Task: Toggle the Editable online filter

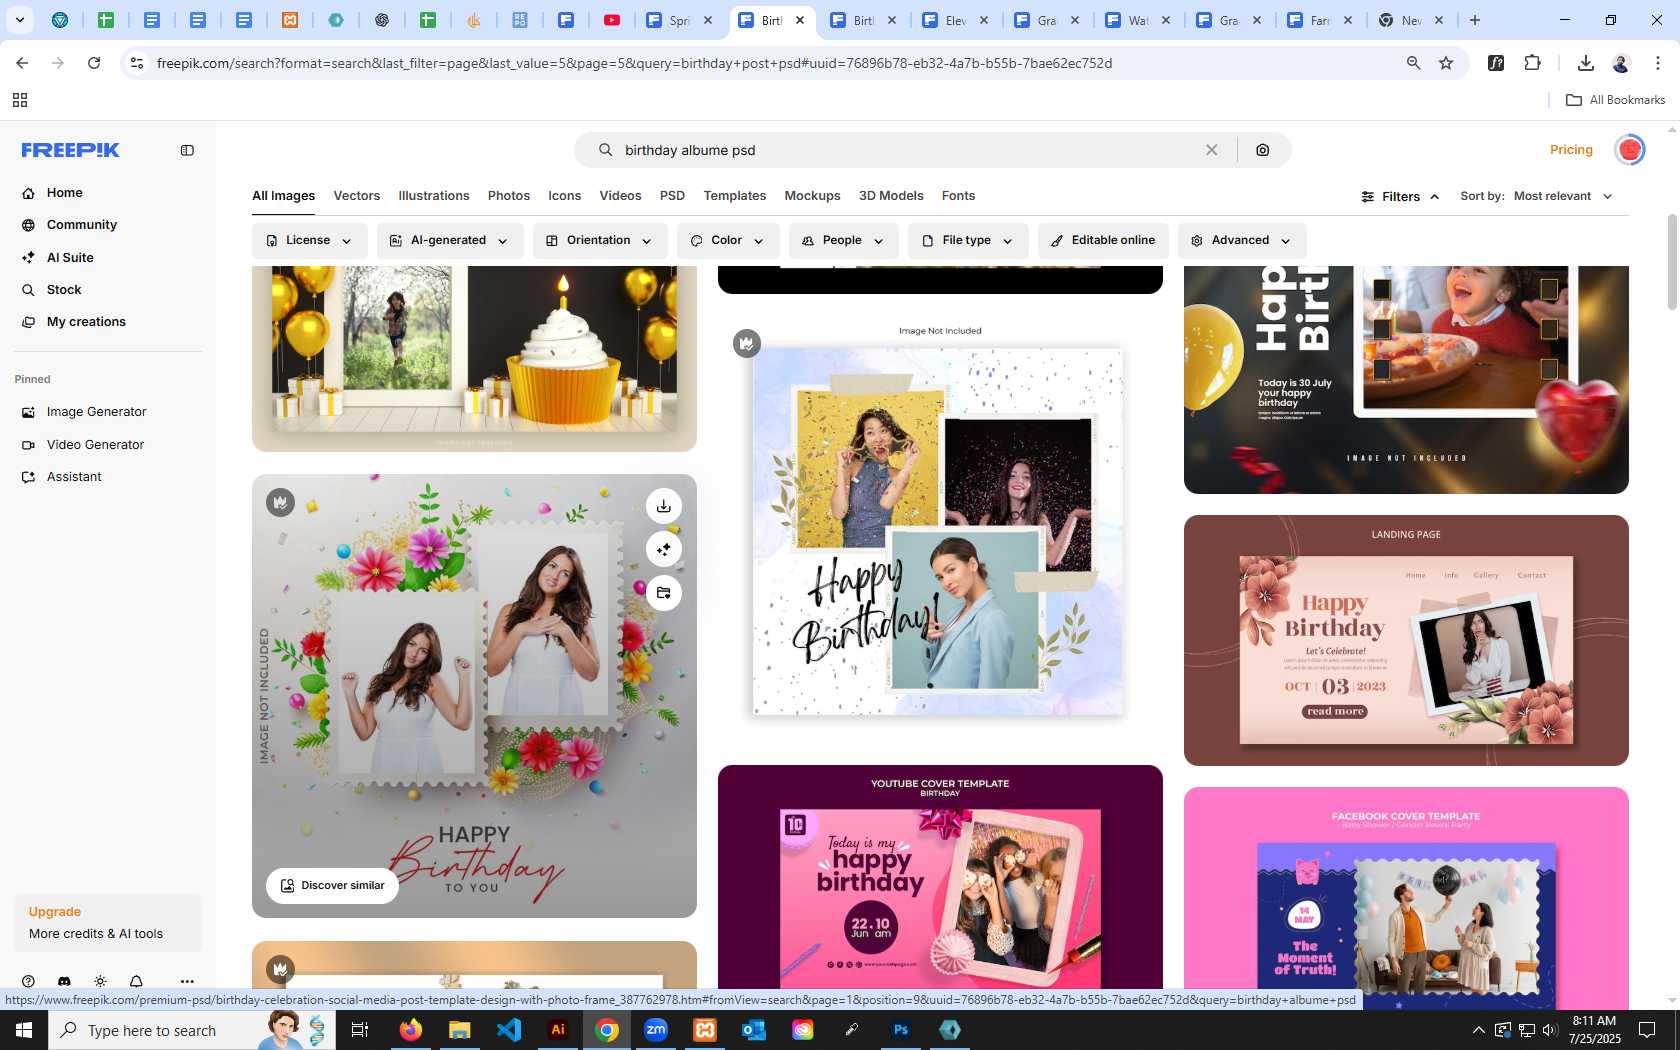Action: [1103, 241]
